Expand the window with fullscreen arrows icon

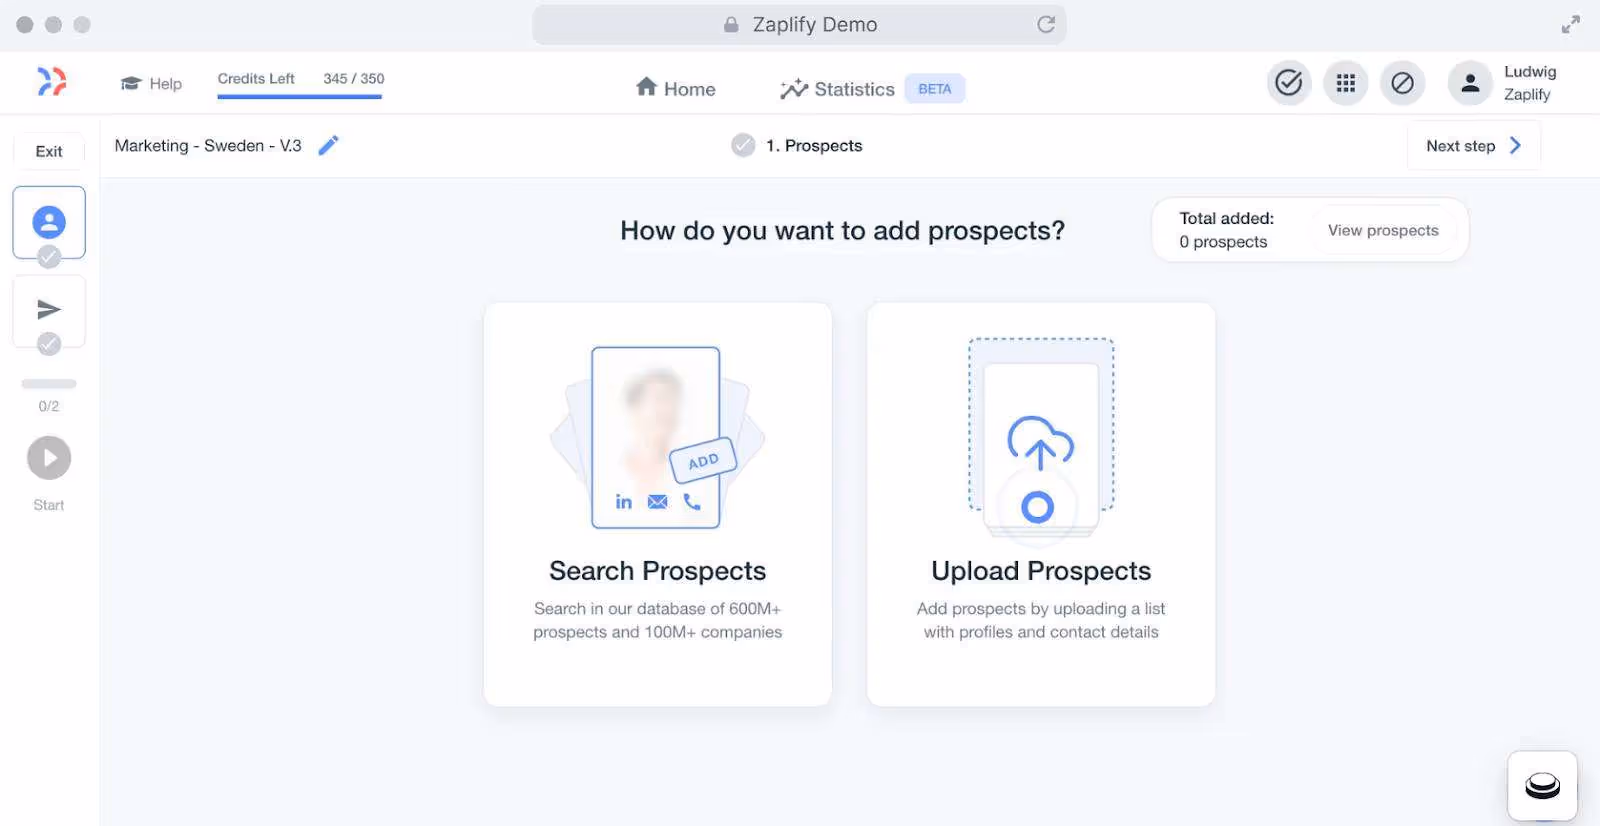tap(1571, 24)
